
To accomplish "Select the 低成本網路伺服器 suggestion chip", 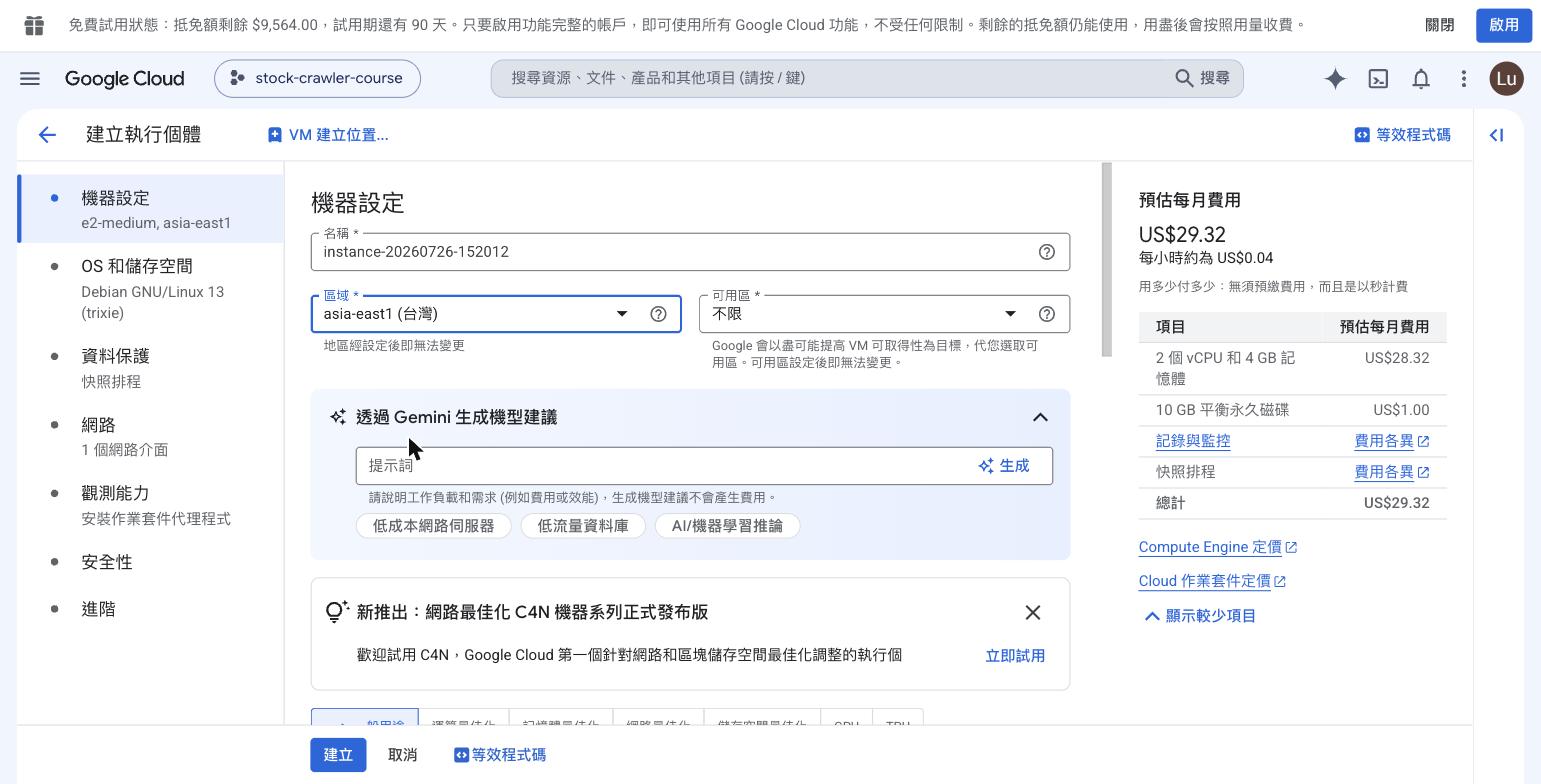I will 433,526.
